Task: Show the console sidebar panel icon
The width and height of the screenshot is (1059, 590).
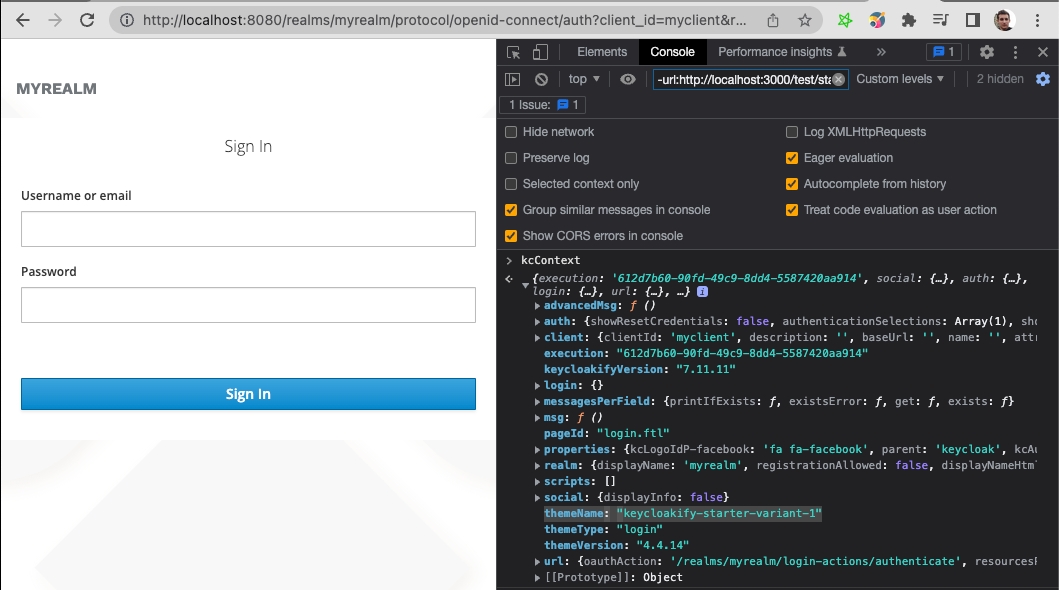Action: tap(513, 79)
